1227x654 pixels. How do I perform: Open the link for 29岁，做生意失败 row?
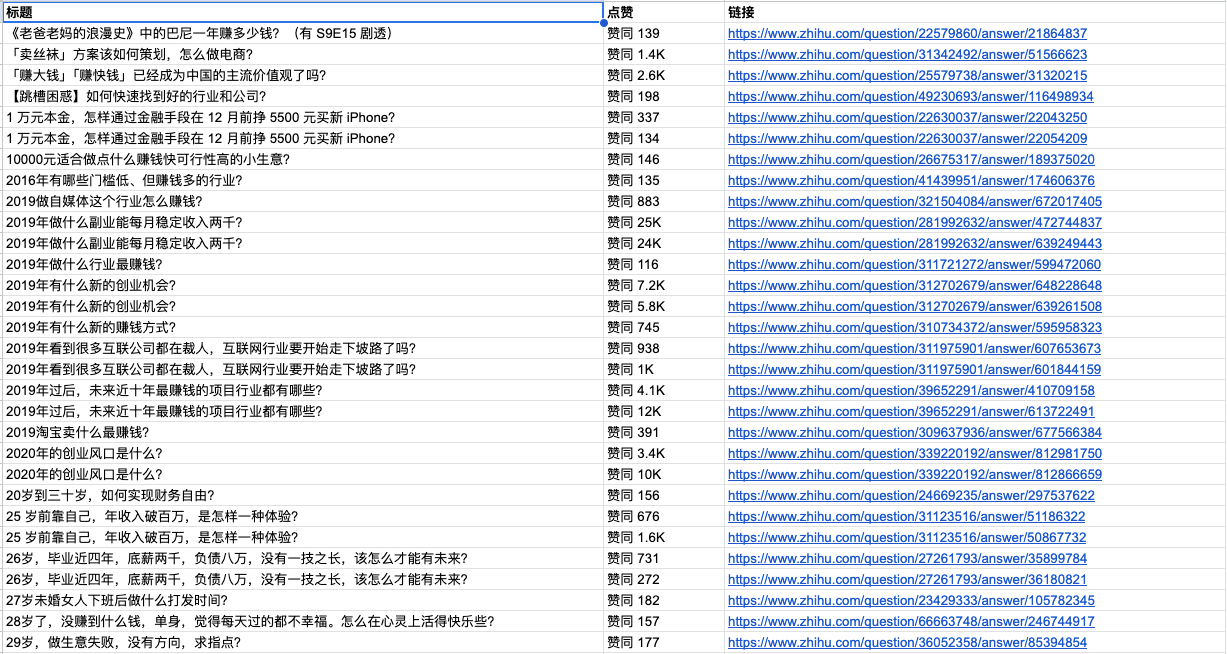[907, 642]
